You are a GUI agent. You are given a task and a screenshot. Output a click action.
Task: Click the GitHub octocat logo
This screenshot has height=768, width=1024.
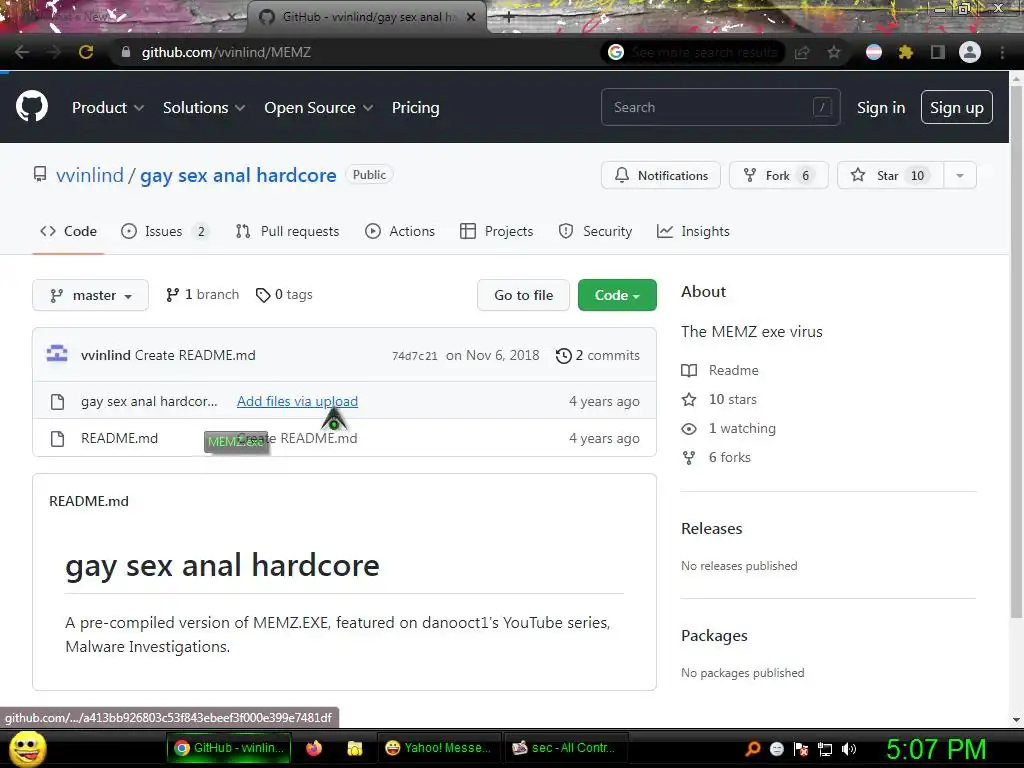31,106
